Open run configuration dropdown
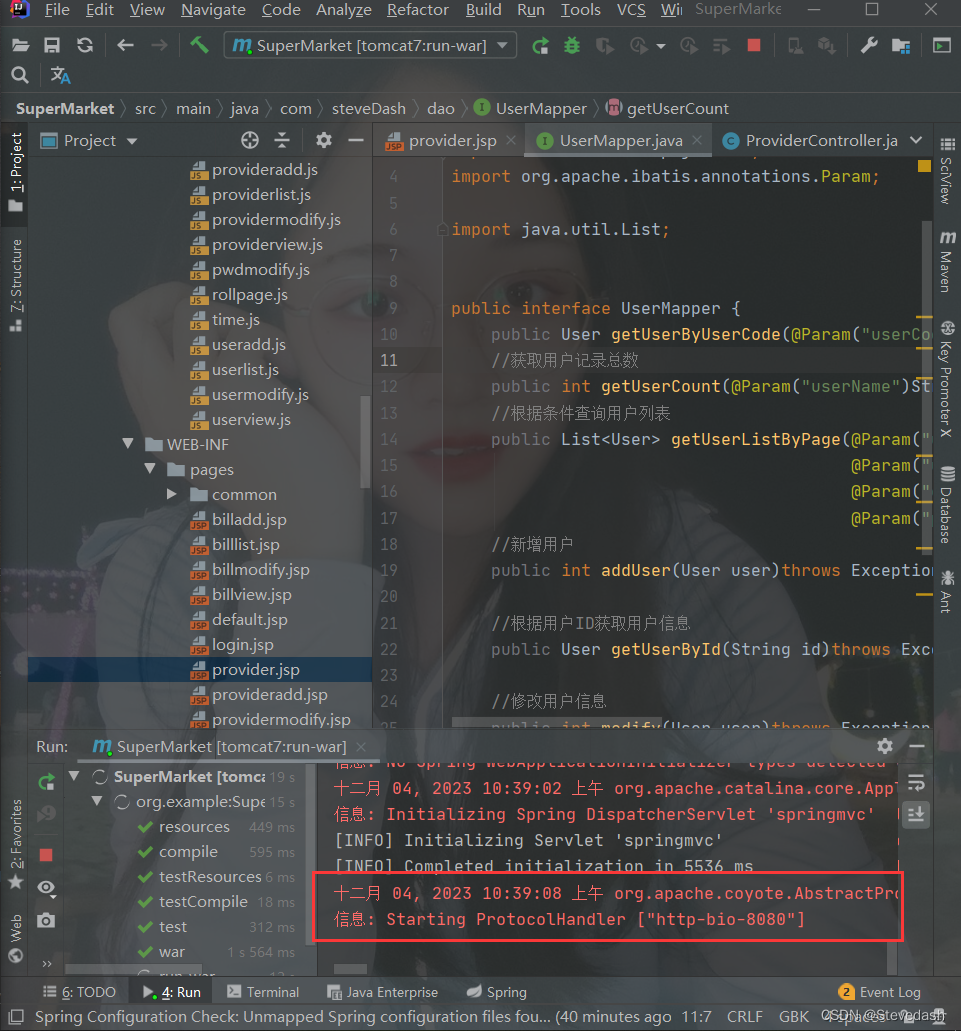 pyautogui.click(x=502, y=45)
